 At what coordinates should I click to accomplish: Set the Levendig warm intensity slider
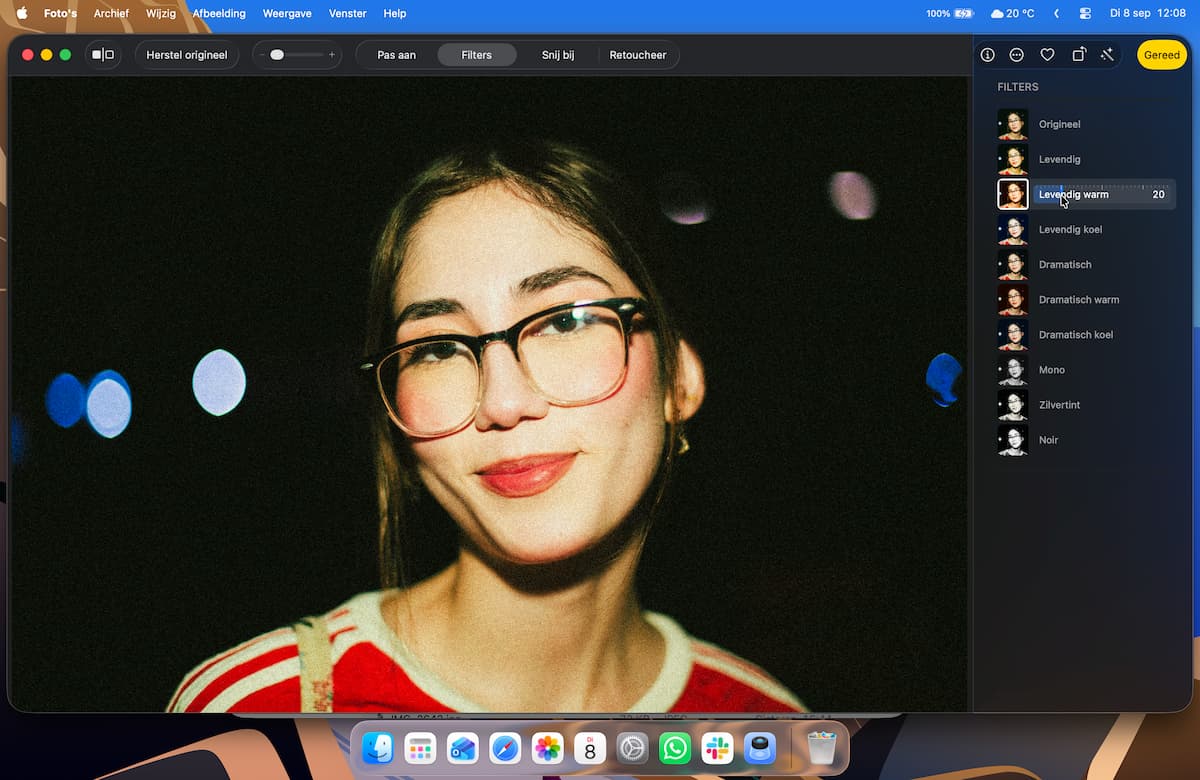(1103, 194)
